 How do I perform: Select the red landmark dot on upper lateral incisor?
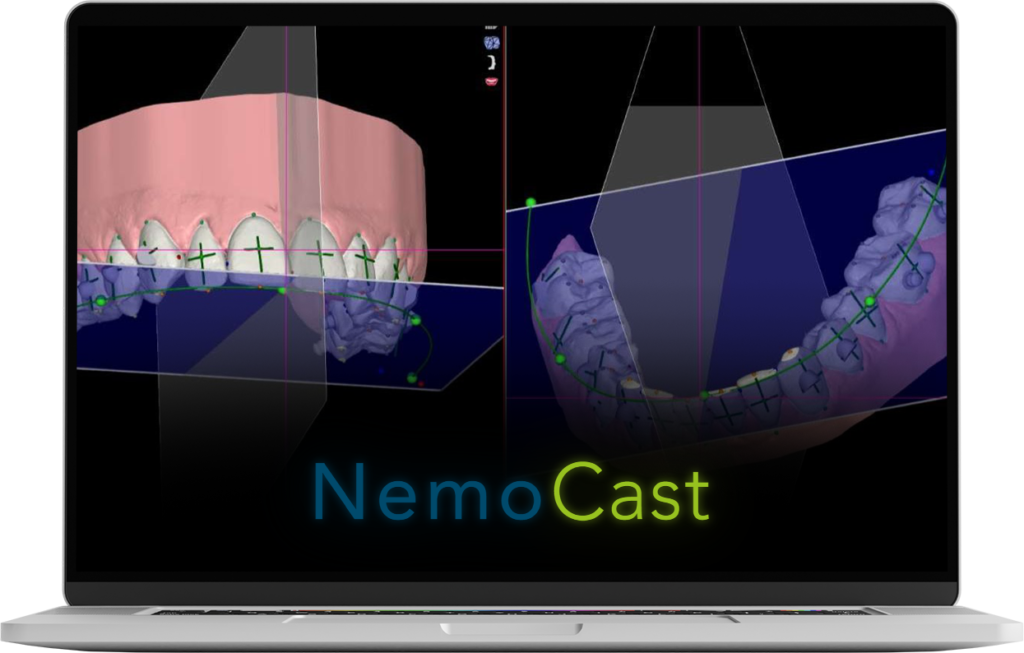click(x=179, y=257)
